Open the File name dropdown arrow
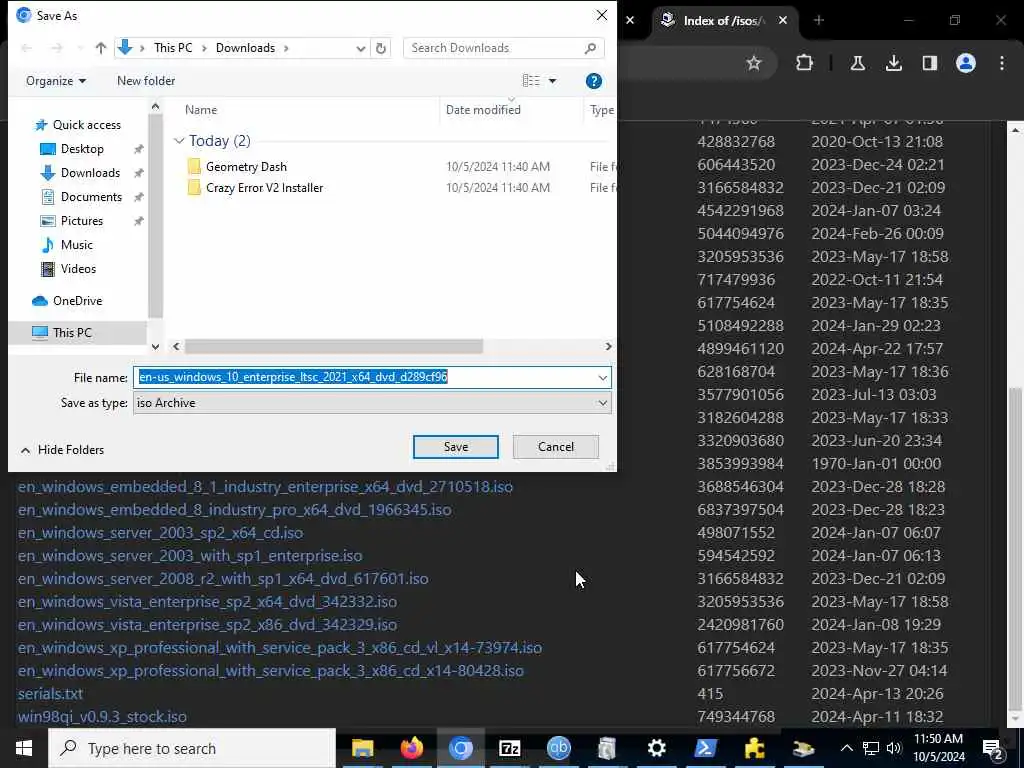The image size is (1024, 768). (x=602, y=377)
